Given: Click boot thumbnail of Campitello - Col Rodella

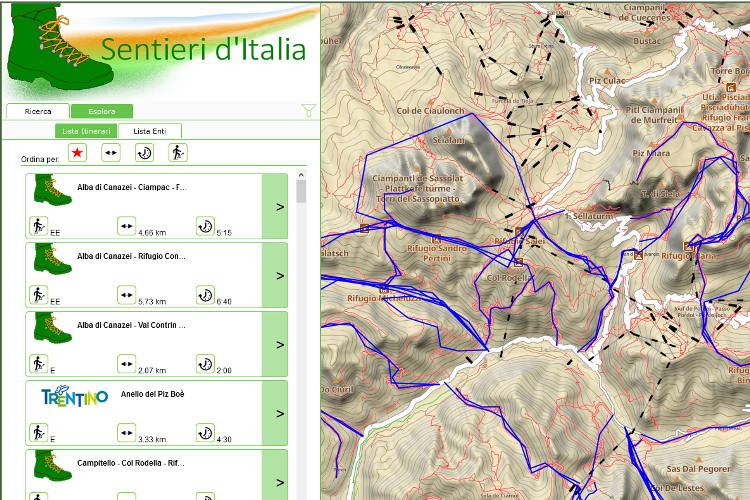Looking at the screenshot, I should [52, 466].
